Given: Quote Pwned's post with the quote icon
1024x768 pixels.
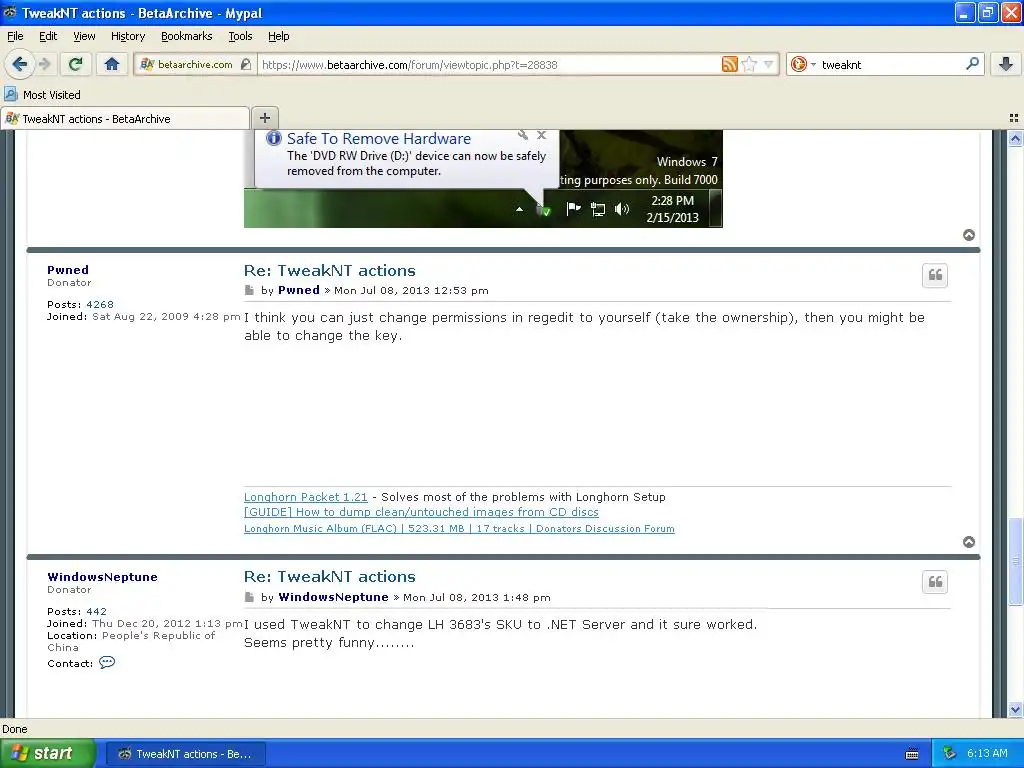Looking at the screenshot, I should [935, 275].
